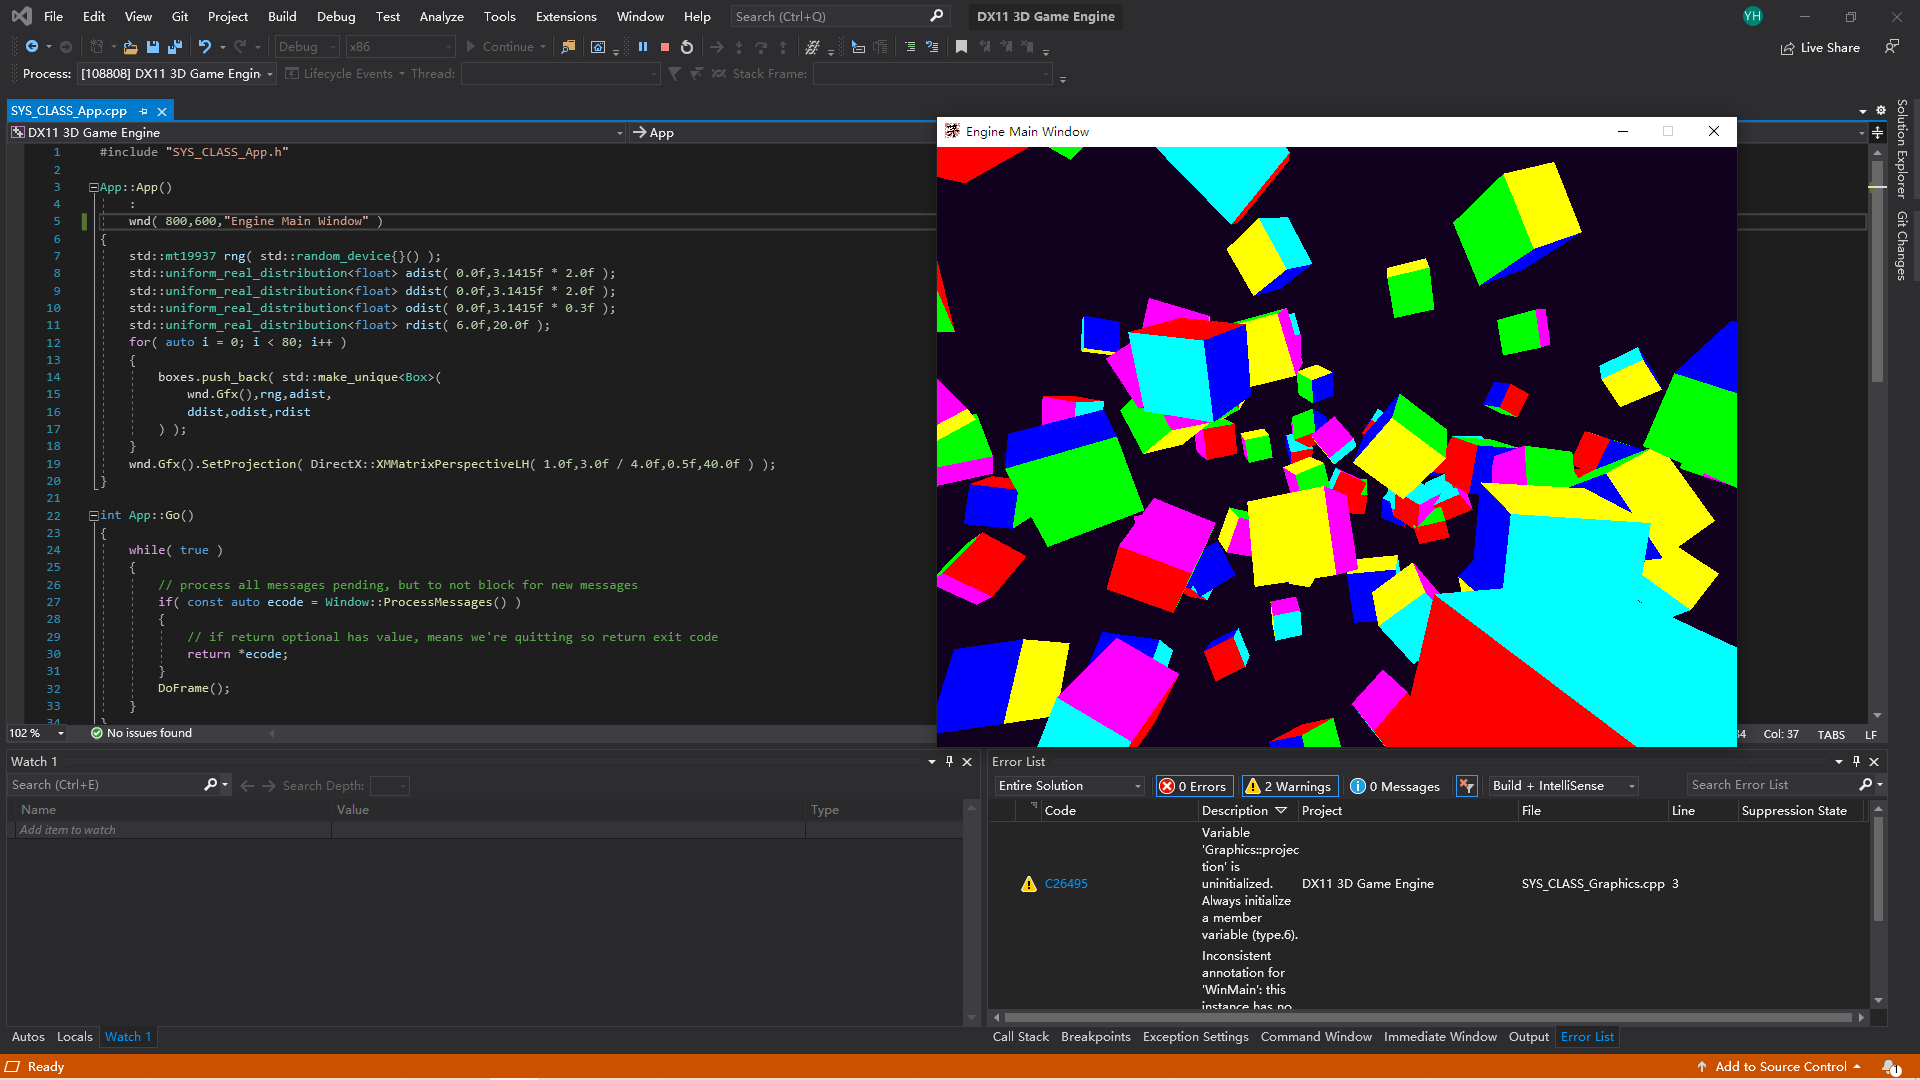Toggle the 2 Warnings filter
This screenshot has width=1920, height=1080.
[1289, 786]
